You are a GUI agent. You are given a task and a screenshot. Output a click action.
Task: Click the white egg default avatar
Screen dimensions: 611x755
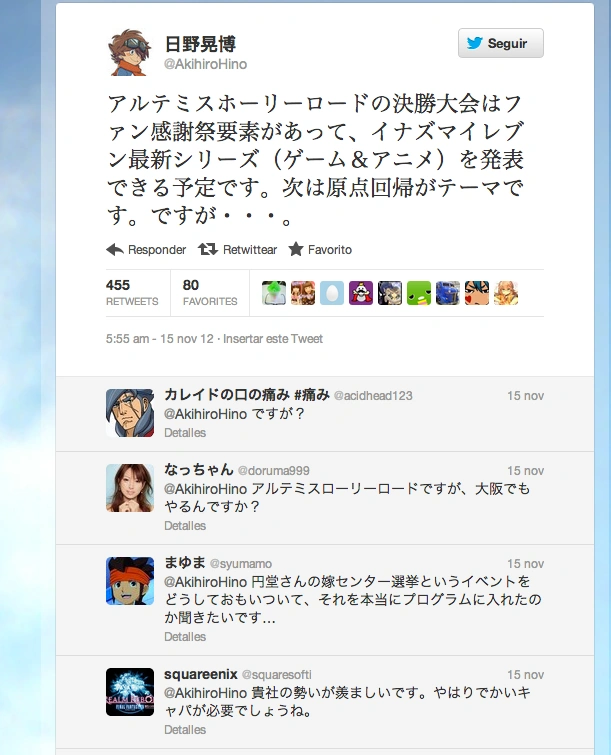click(332, 293)
